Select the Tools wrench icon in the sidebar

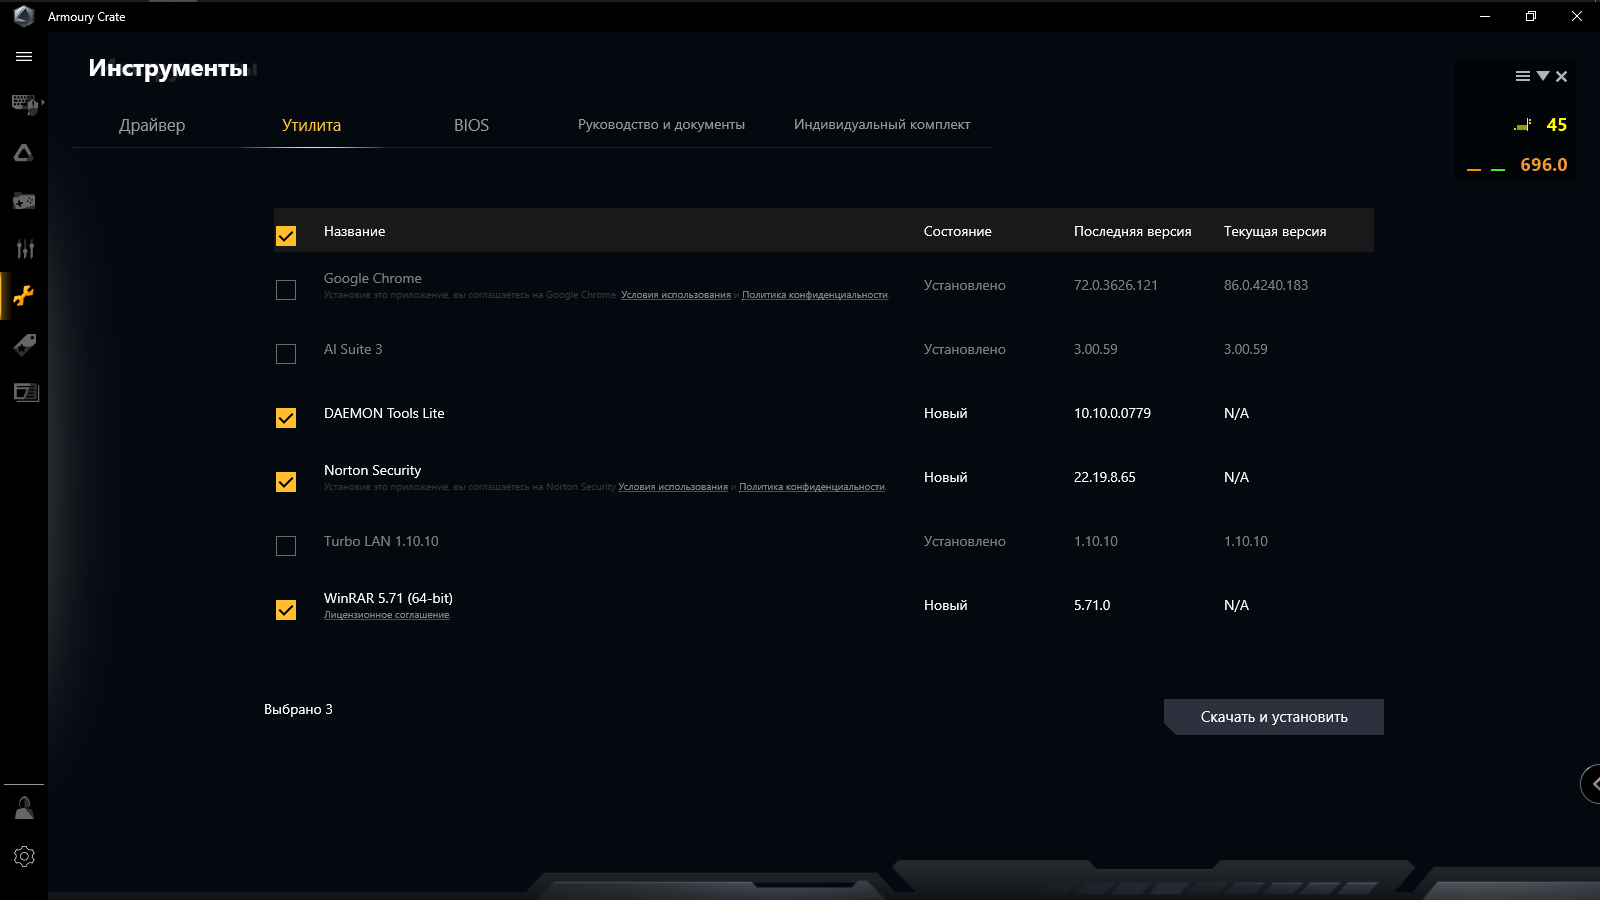24,296
